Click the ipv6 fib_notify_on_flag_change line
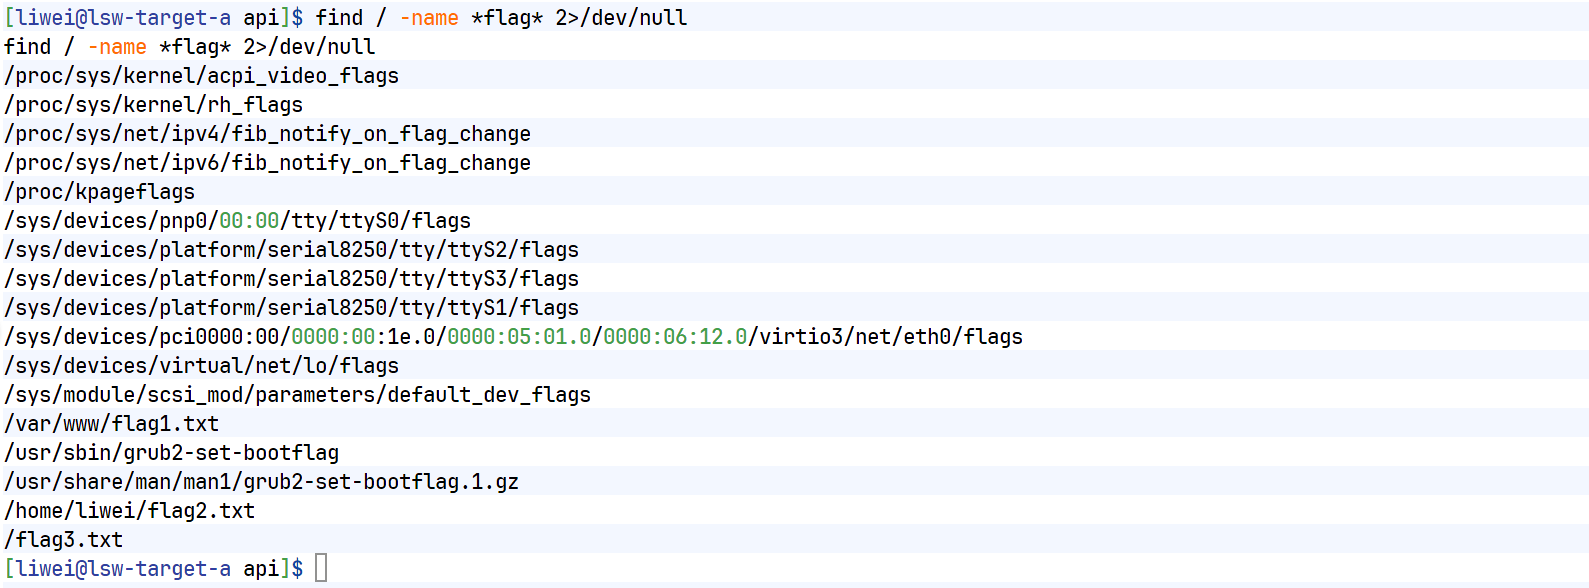The height and width of the screenshot is (588, 1589). point(267,163)
